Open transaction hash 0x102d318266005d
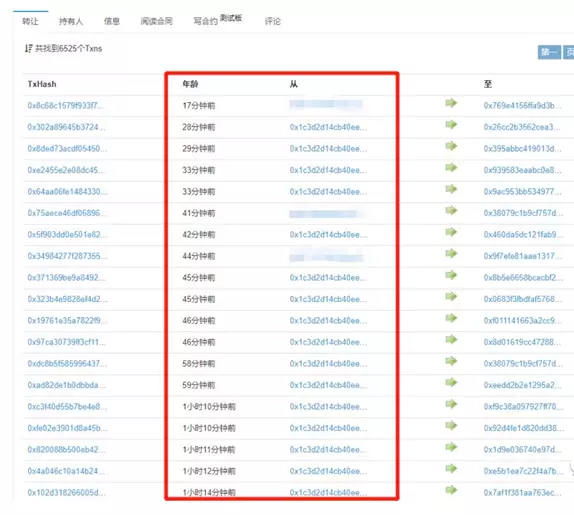 [x=66, y=493]
